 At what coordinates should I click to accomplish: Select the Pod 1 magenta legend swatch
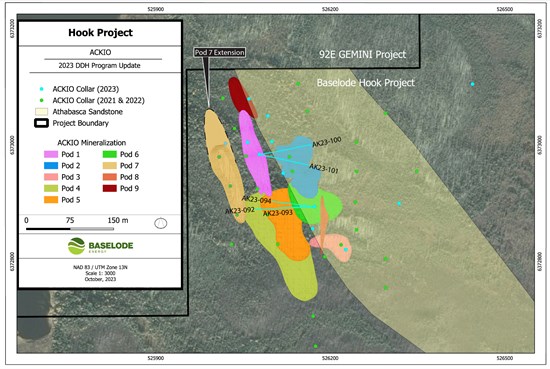click(51, 154)
